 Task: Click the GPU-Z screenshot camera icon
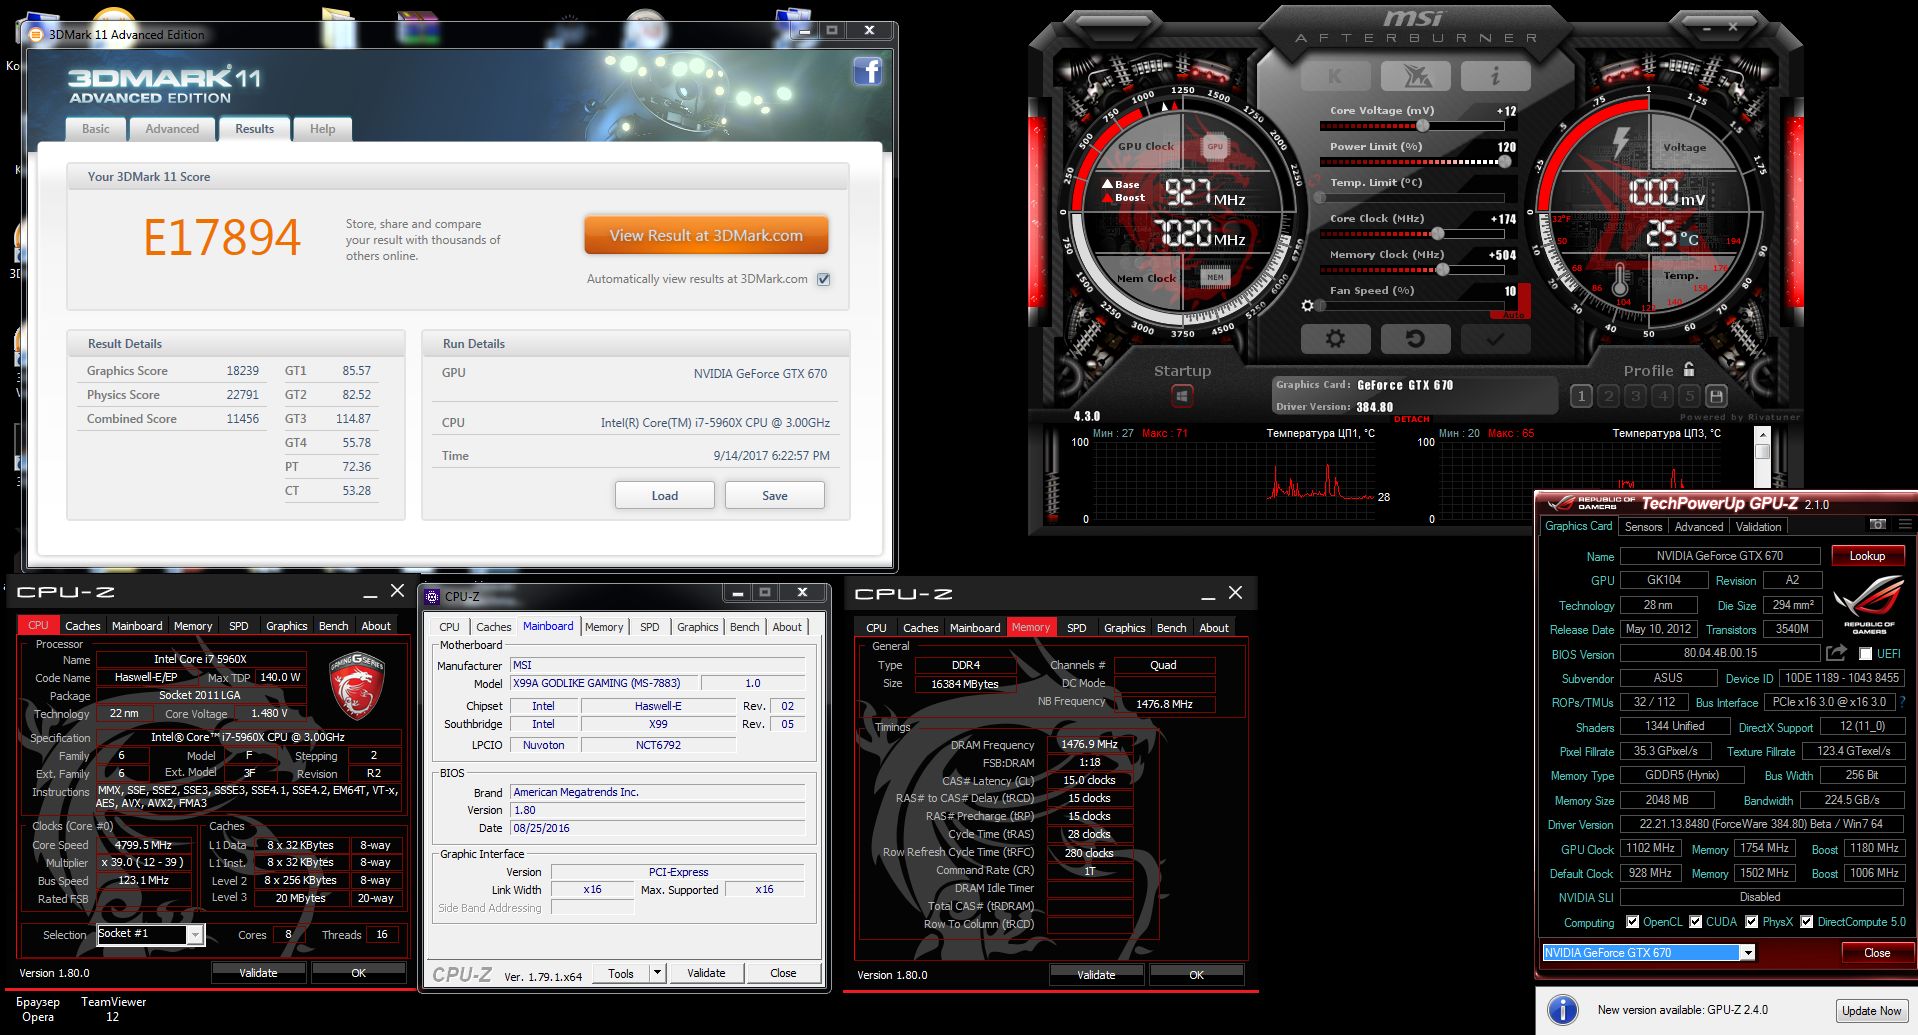tap(1878, 524)
